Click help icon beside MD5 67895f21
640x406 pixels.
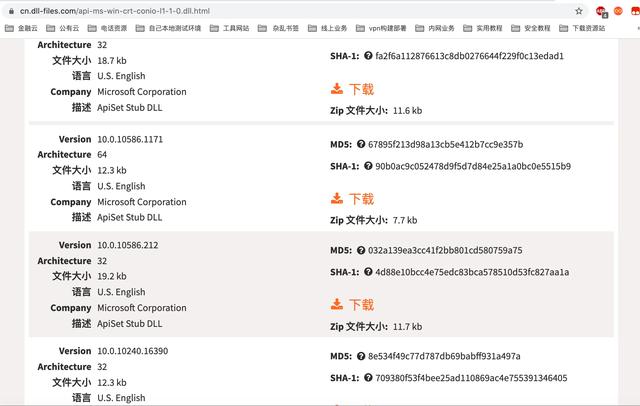(x=361, y=144)
